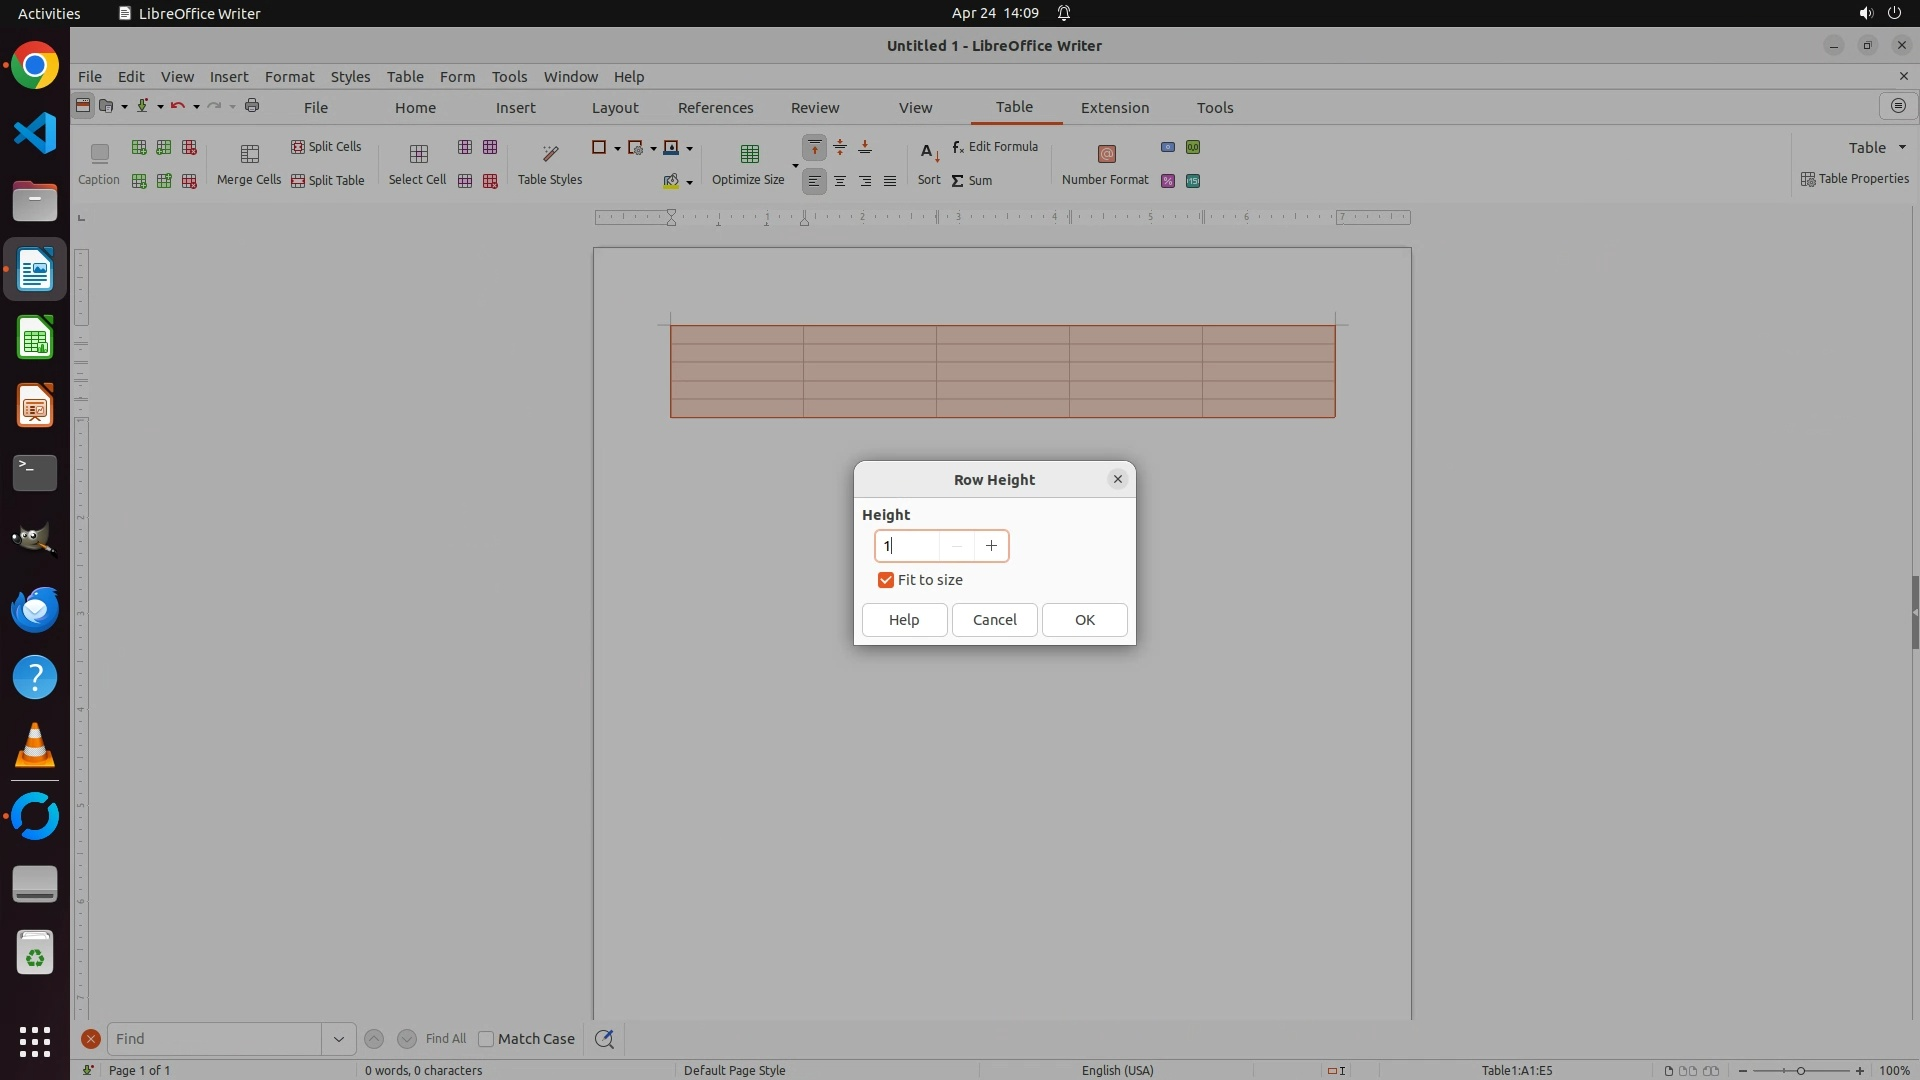Click the Select Cell icon
Screen dimensions: 1920x1080
tap(418, 153)
